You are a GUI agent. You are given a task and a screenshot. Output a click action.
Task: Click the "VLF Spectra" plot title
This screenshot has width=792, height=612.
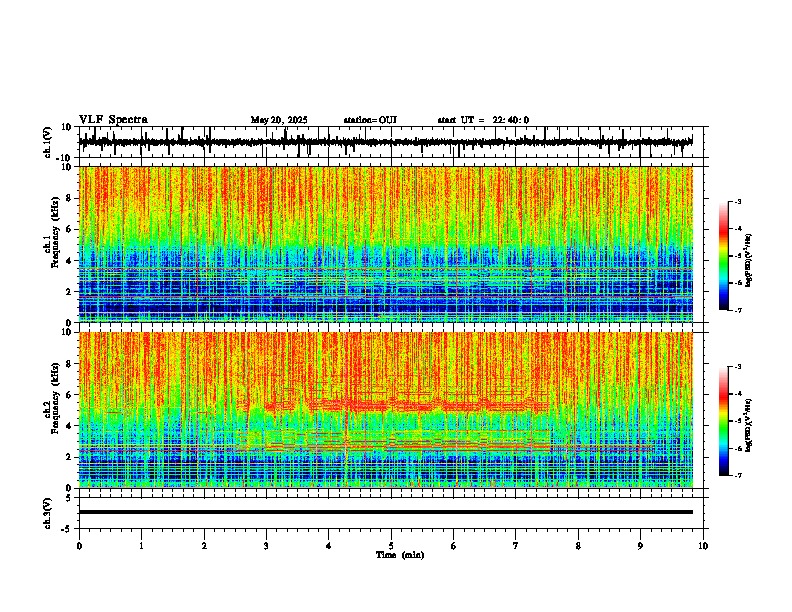point(113,119)
